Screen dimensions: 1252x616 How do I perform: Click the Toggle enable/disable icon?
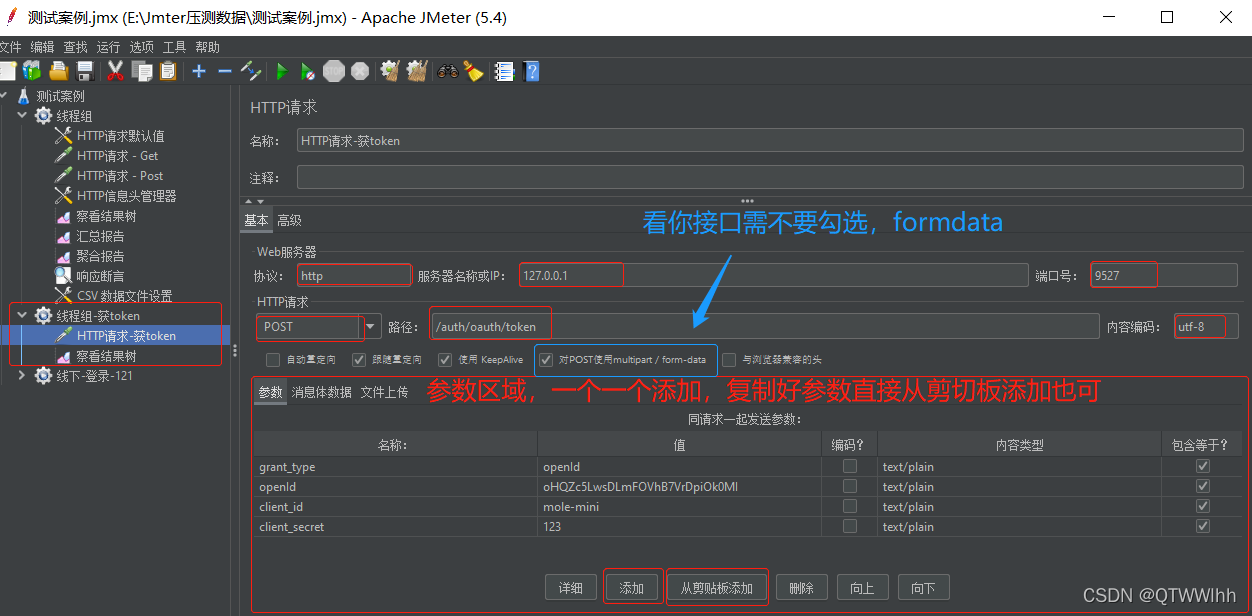tap(251, 71)
